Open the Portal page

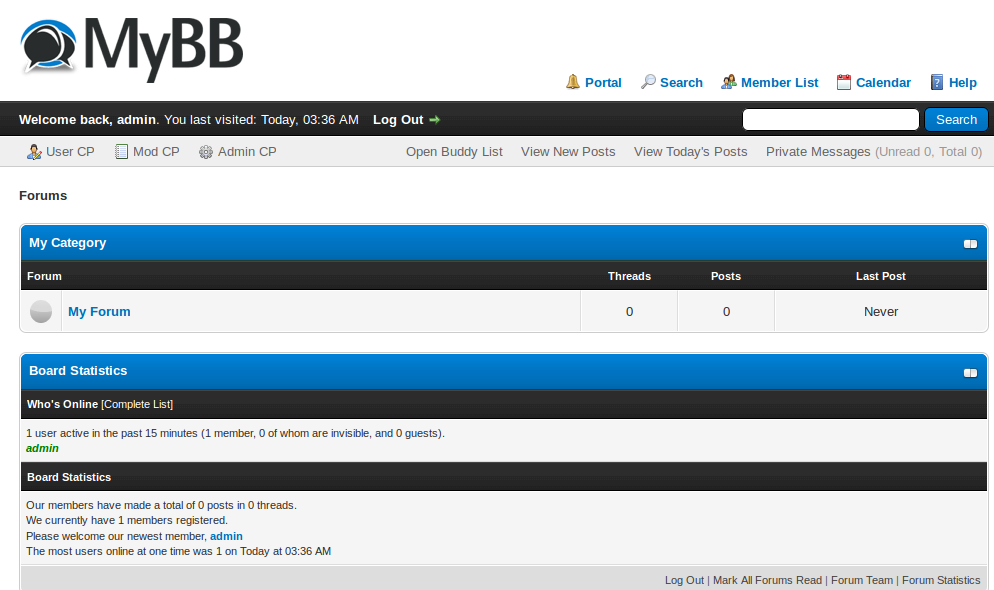tap(603, 82)
